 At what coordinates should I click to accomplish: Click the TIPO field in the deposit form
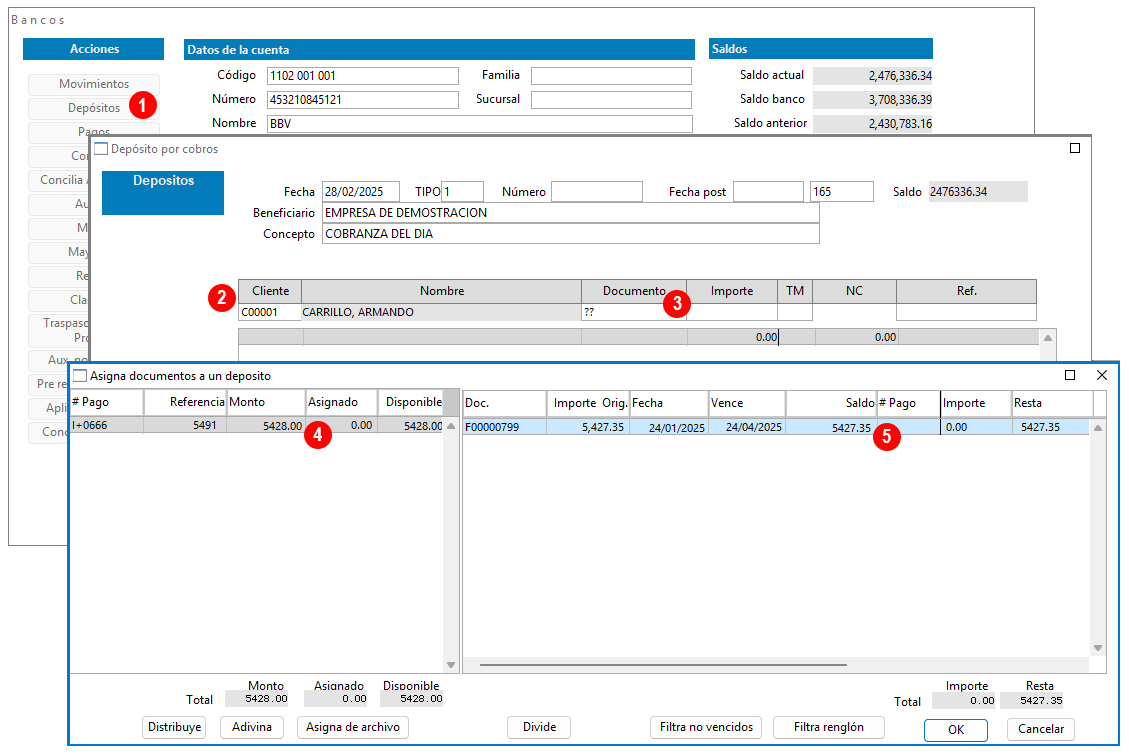click(x=462, y=191)
